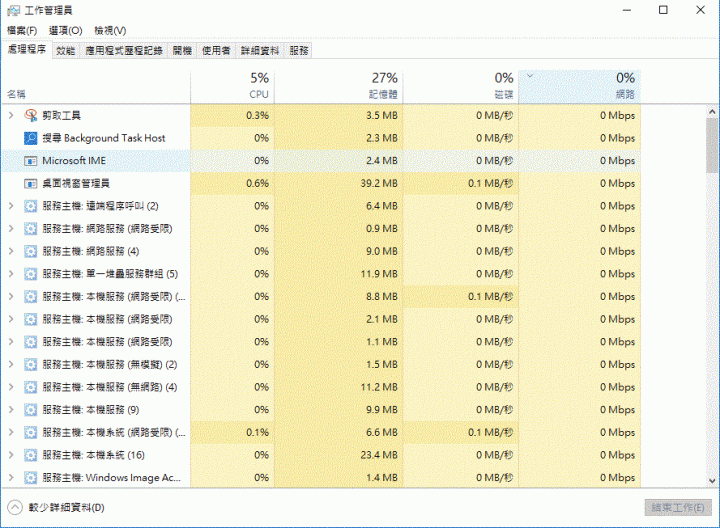Select the 處理程序 tab
This screenshot has height=528, width=720.
coord(27,50)
